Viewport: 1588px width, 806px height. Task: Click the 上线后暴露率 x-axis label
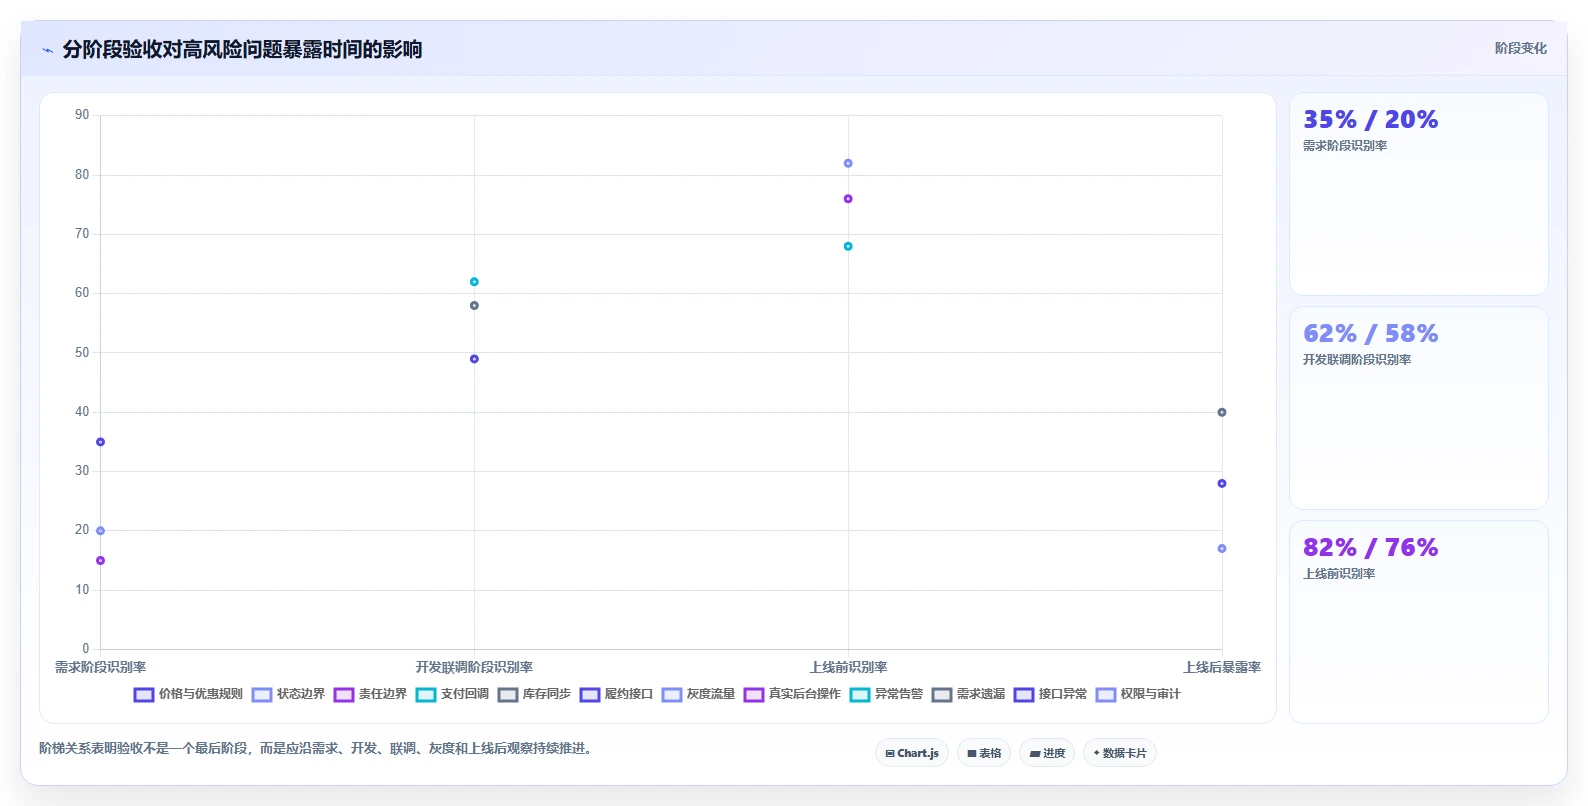point(1222,667)
